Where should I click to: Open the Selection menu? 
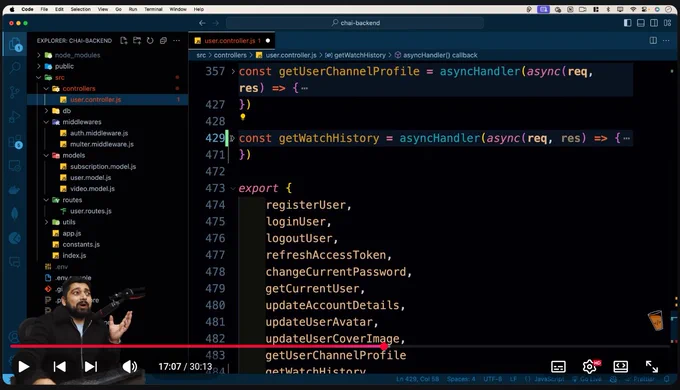[81, 9]
